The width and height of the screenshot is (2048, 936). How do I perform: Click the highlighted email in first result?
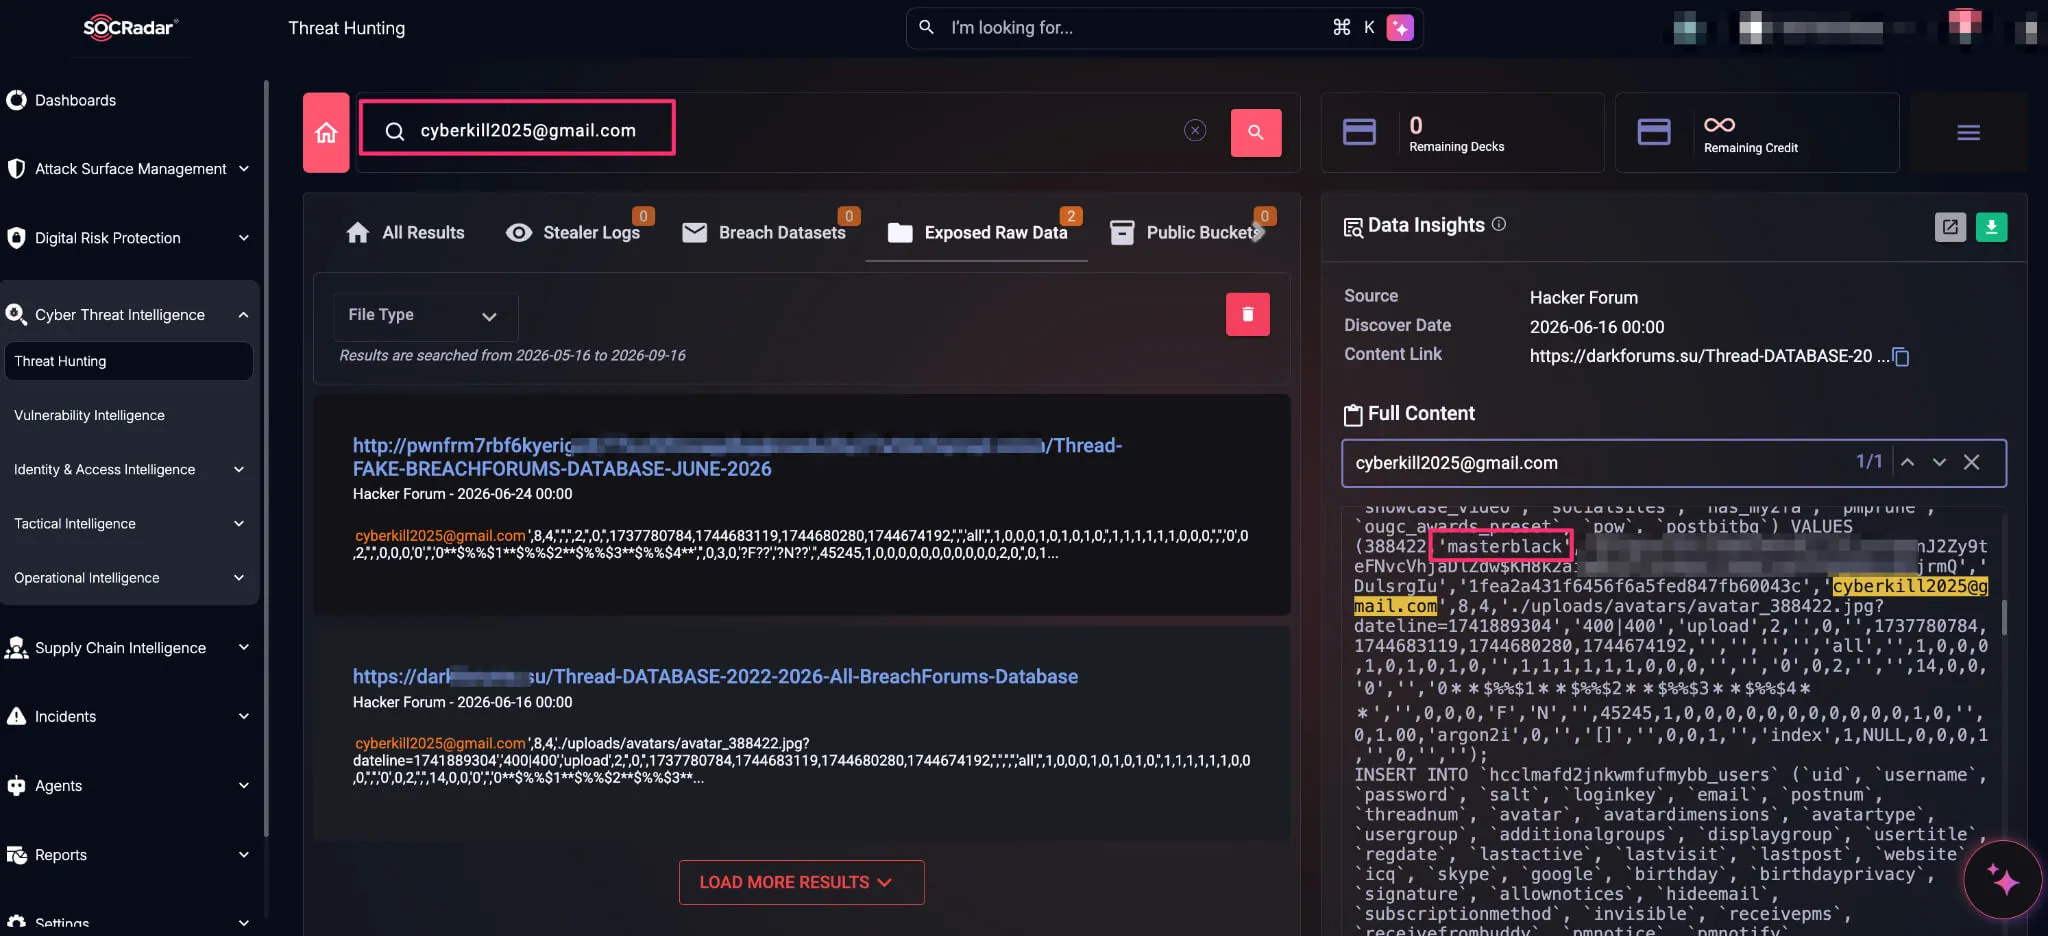click(440, 536)
